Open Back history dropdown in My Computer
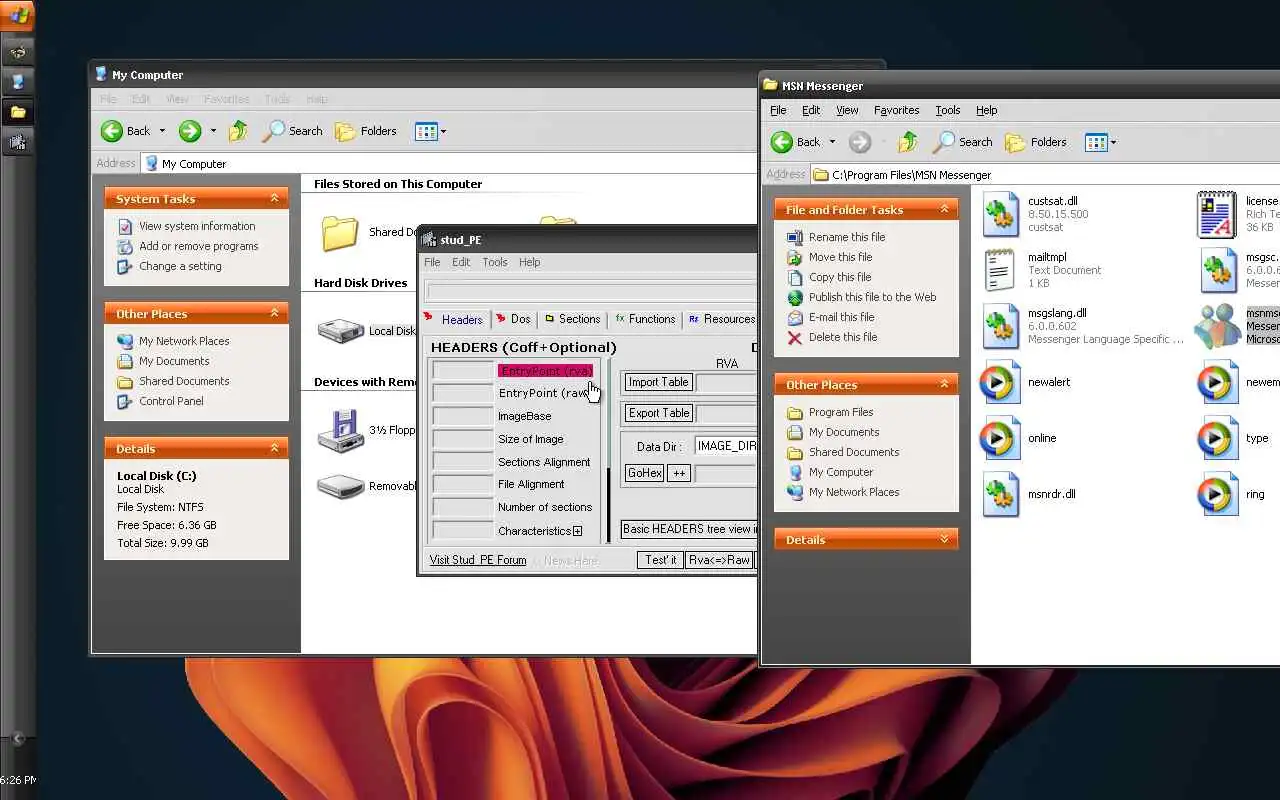 [x=162, y=131]
